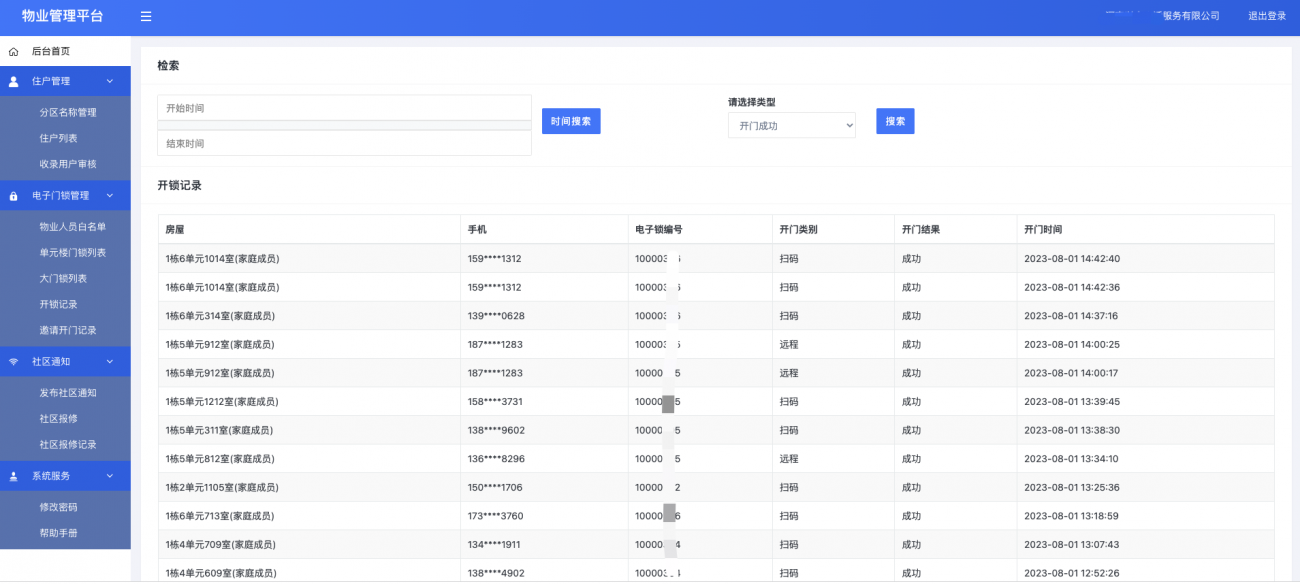This screenshot has width=1300, height=584.
Task: Click the 检索 section heading
Action: [x=168, y=66]
